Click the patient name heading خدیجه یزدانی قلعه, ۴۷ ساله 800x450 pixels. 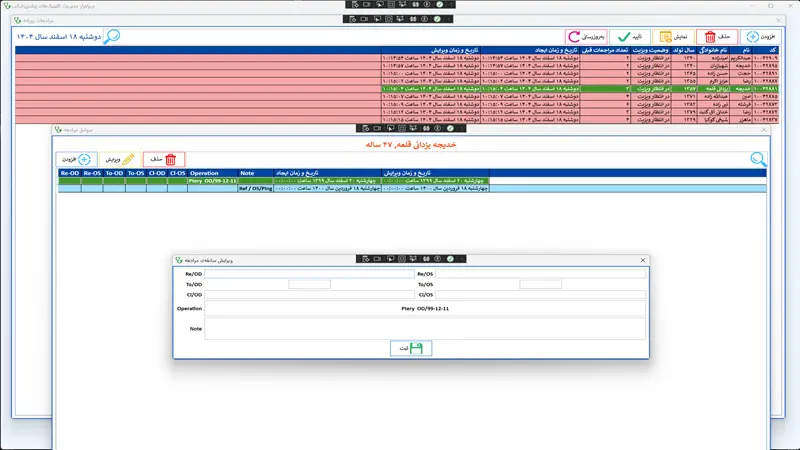click(411, 144)
